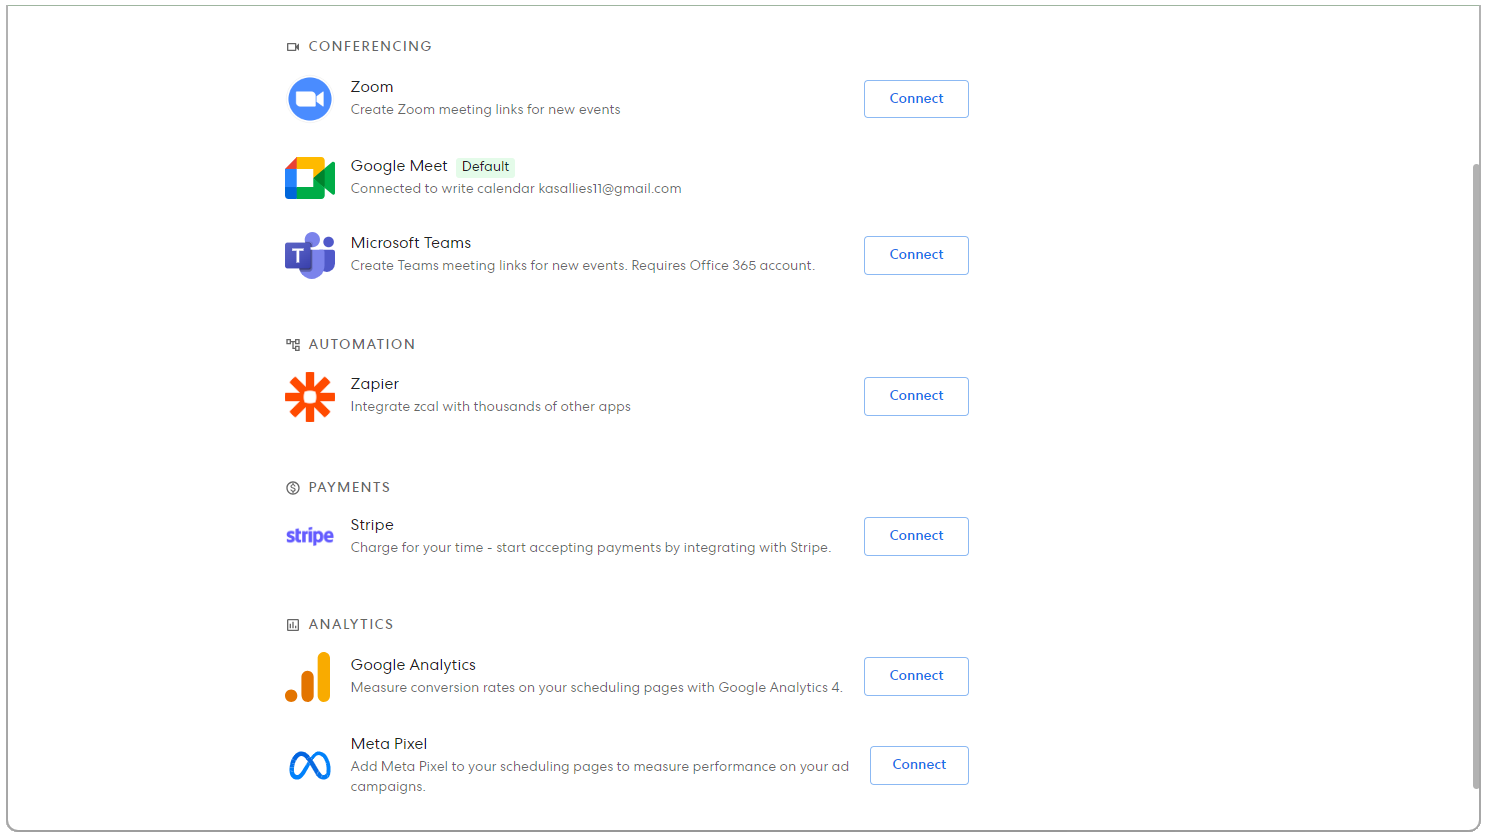Click the Stripe title text
Screen dimensions: 1488x837
point(372,525)
